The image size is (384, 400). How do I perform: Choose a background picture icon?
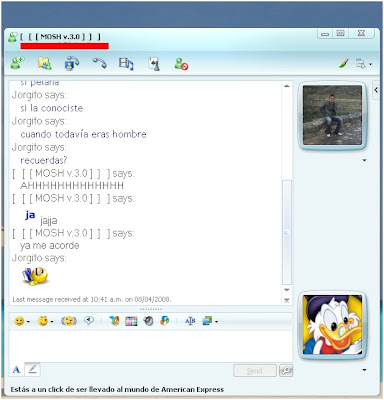pyautogui.click(x=207, y=321)
